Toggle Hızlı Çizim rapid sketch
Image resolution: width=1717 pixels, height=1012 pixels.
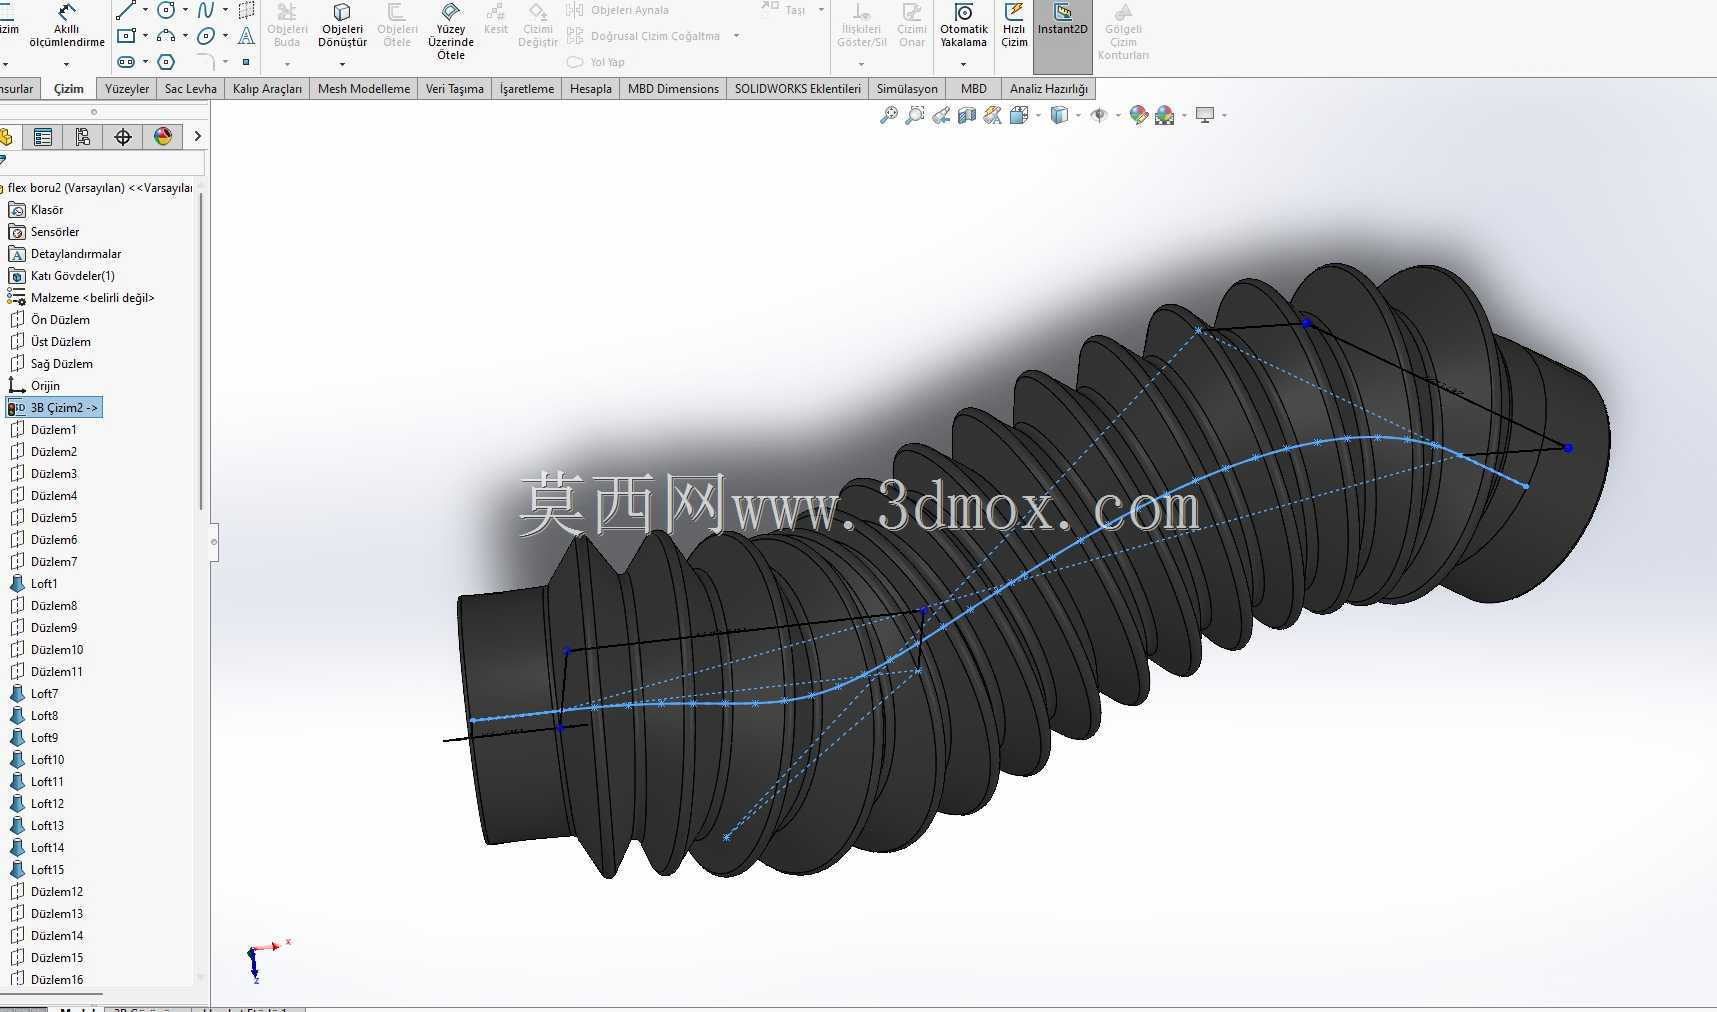coord(1014,25)
